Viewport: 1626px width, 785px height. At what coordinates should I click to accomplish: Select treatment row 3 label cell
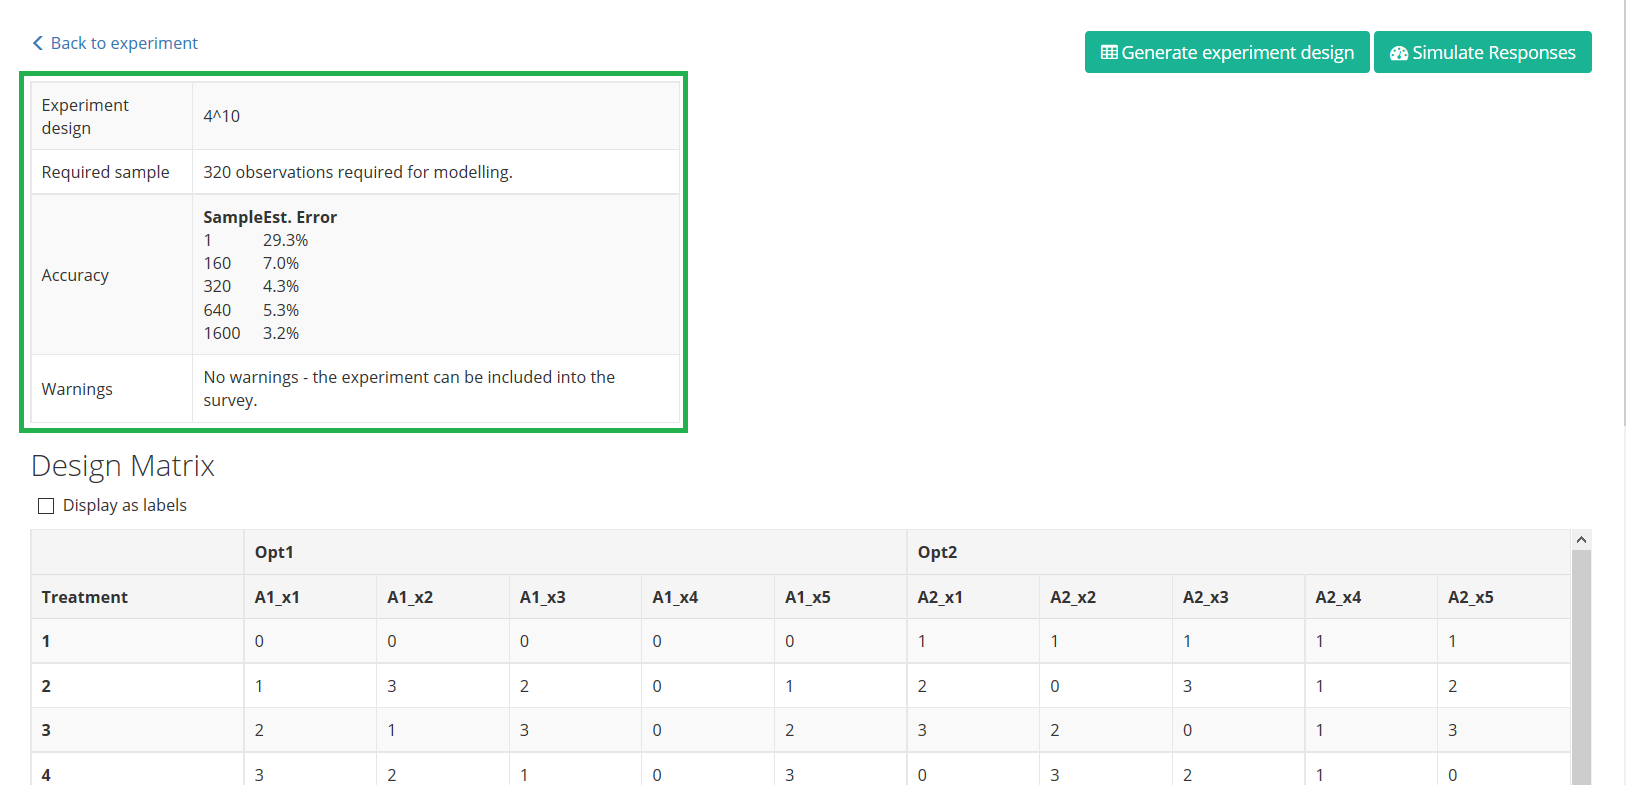tap(46, 730)
